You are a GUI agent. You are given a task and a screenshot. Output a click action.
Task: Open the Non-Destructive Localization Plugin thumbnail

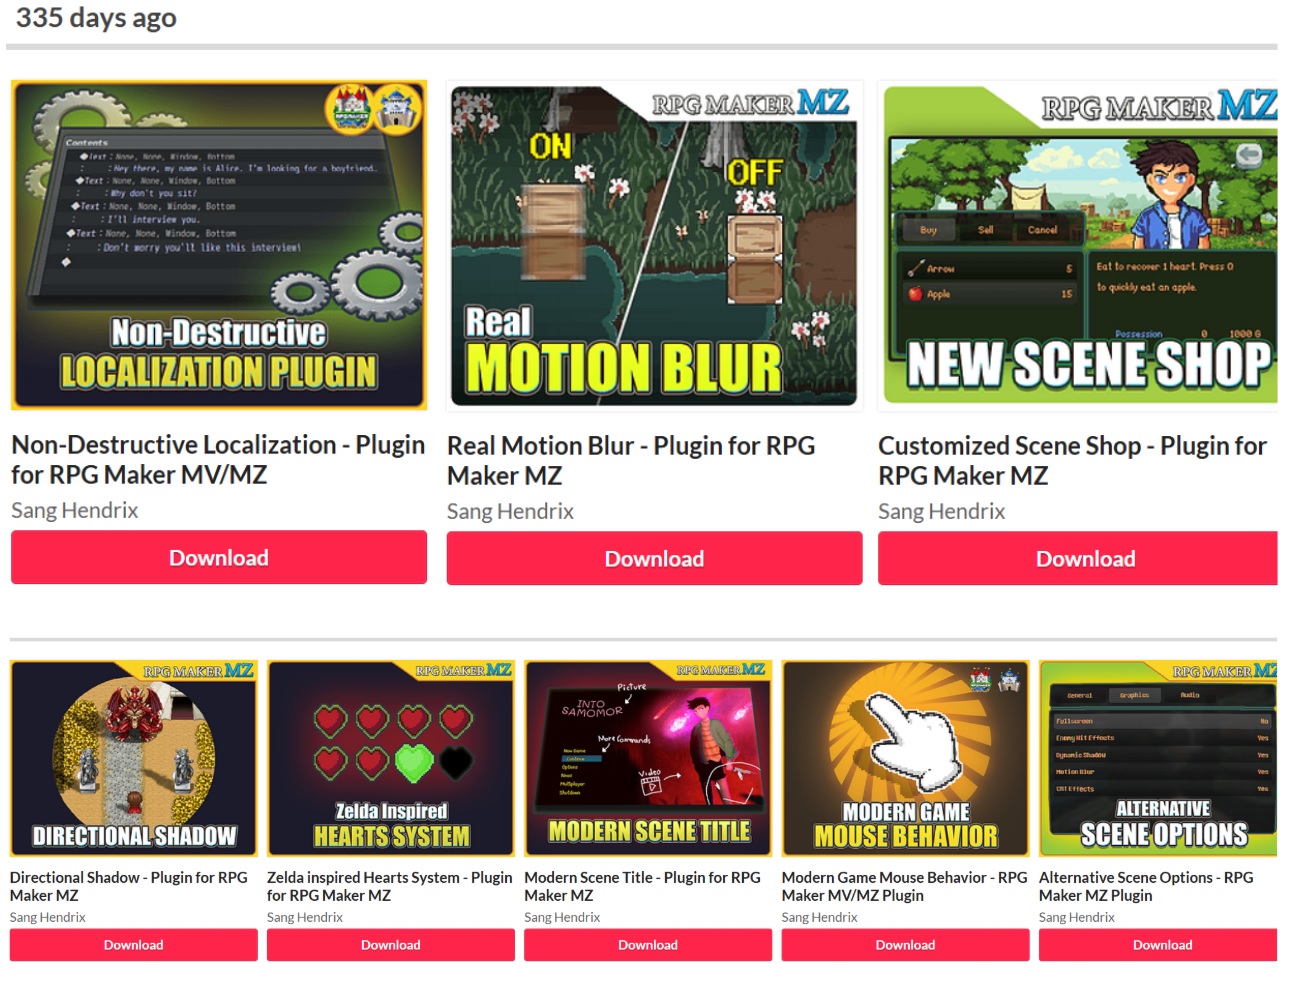[219, 245]
